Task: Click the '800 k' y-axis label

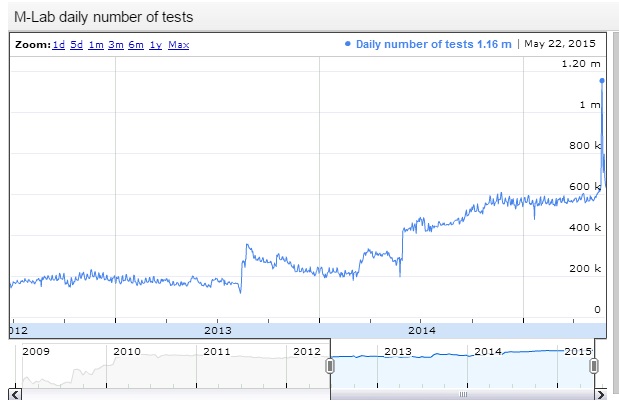Action: pyautogui.click(x=585, y=146)
